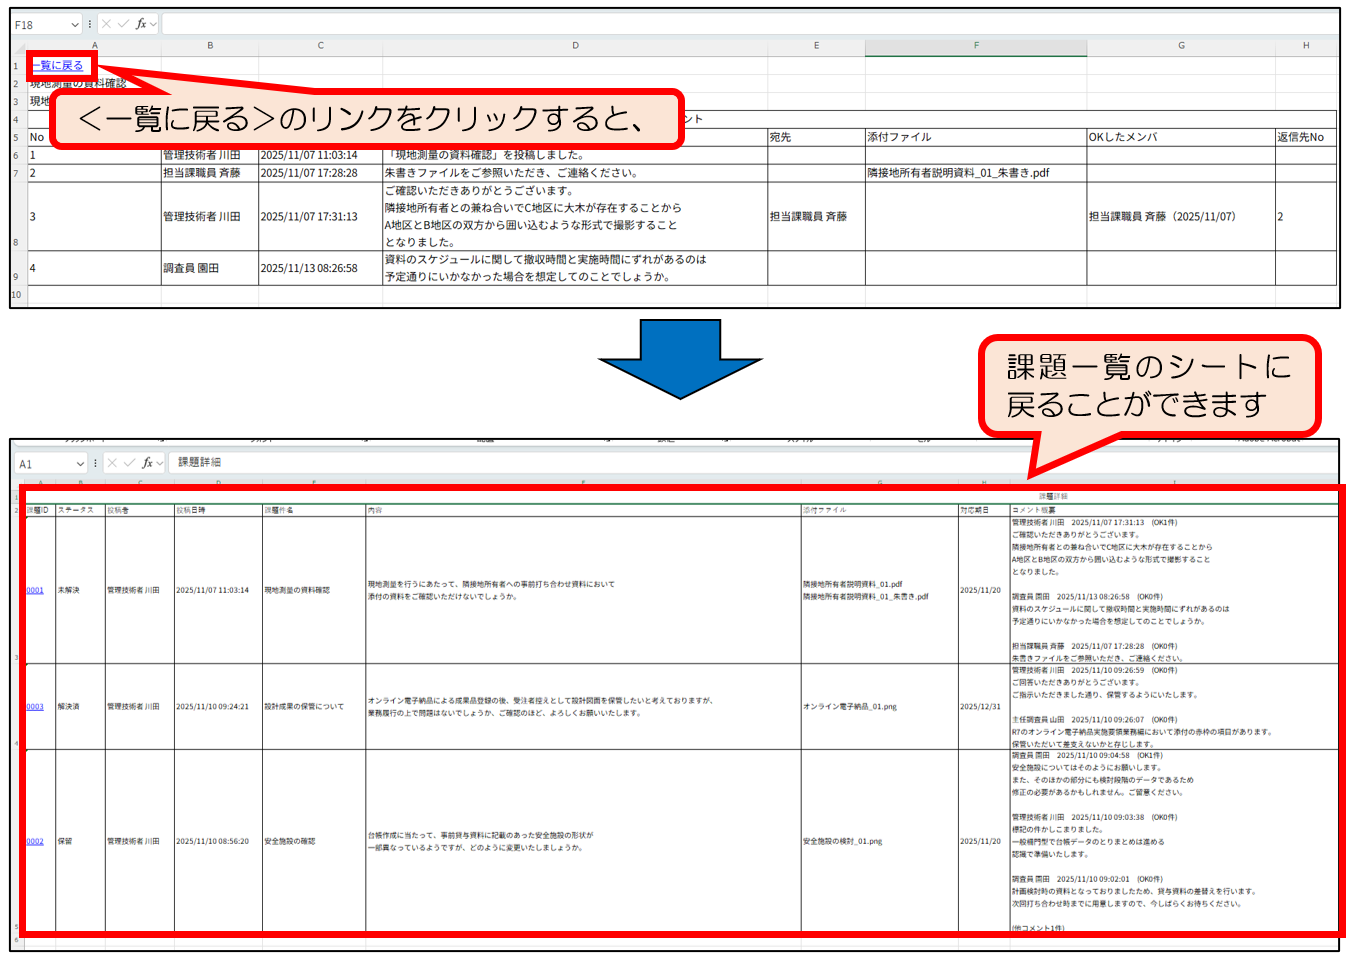Image resolution: width=1361 pixels, height=958 pixels.
Task: Open issue 0002 link in lower sheet
Action: (x=35, y=842)
